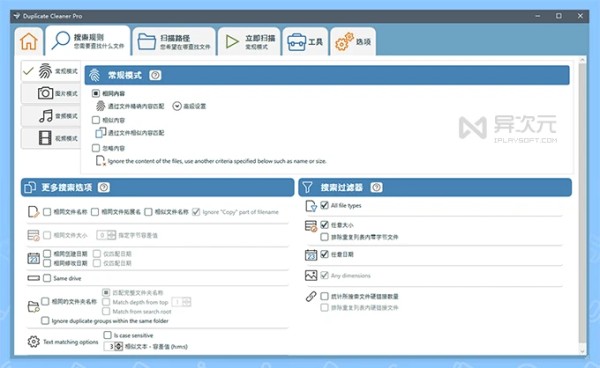
Task: Toggle Ignore "Copy" part of filename
Action: click(196, 212)
